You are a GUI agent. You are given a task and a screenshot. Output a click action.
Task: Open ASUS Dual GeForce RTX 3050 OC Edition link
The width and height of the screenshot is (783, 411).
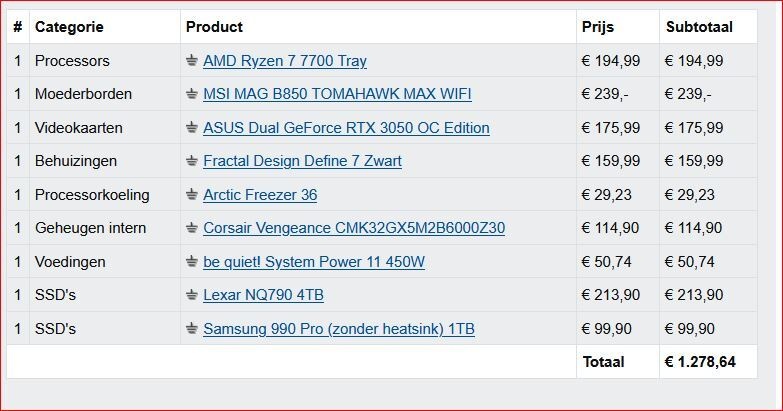(346, 128)
